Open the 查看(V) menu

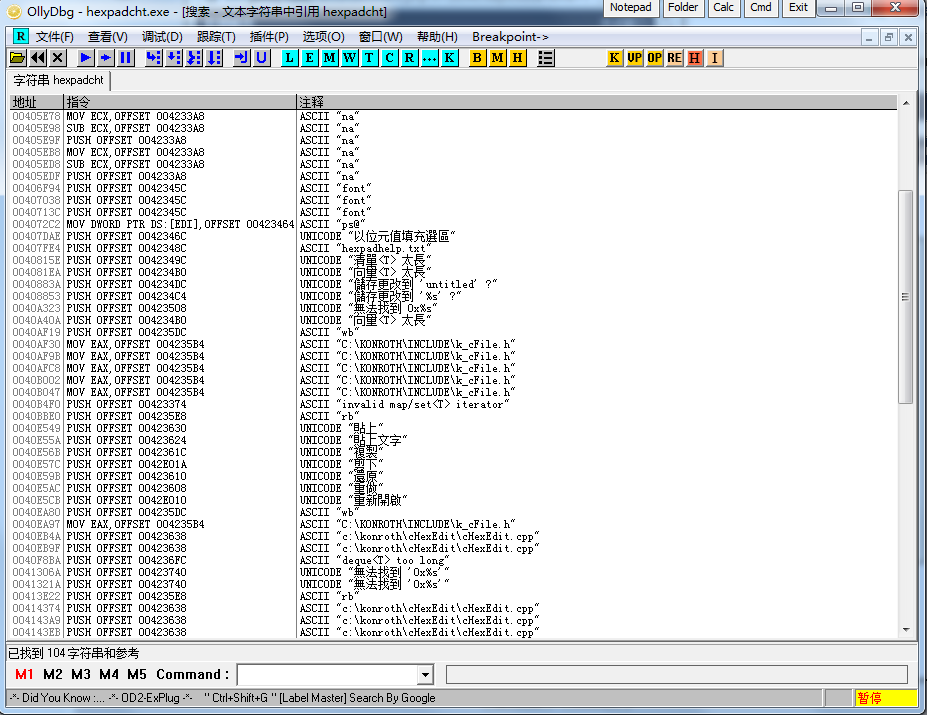[x=108, y=37]
